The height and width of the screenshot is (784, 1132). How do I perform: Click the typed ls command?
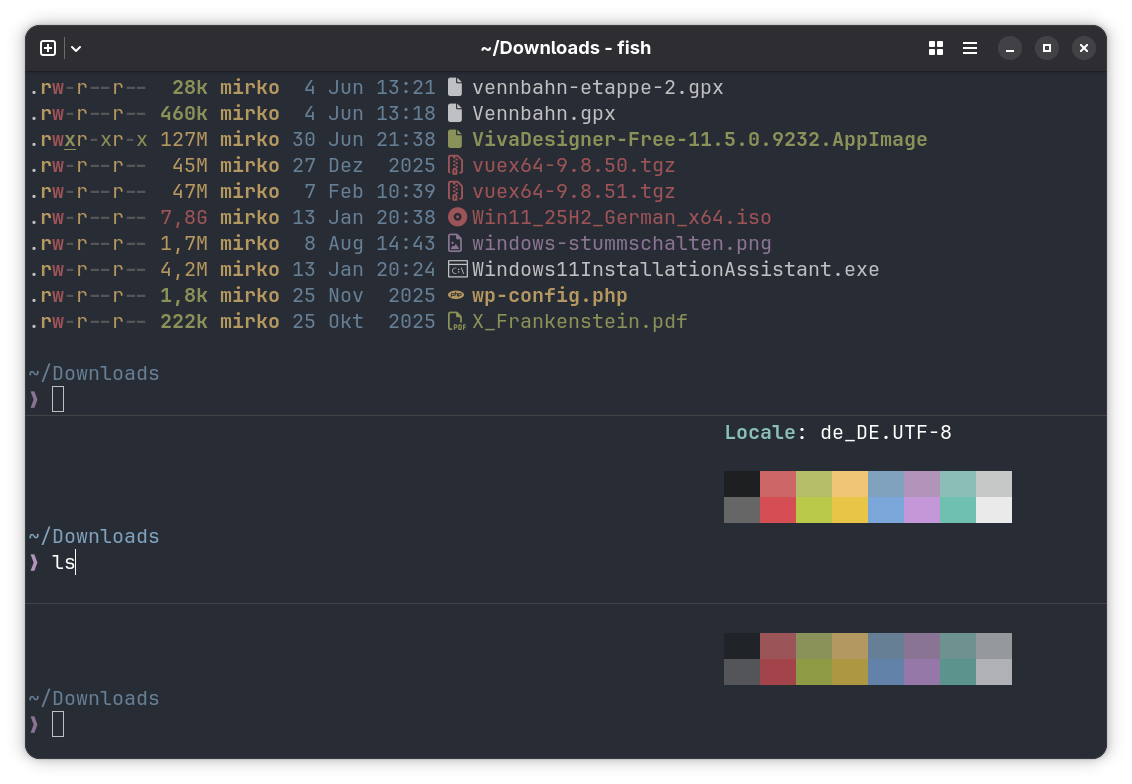[x=64, y=562]
